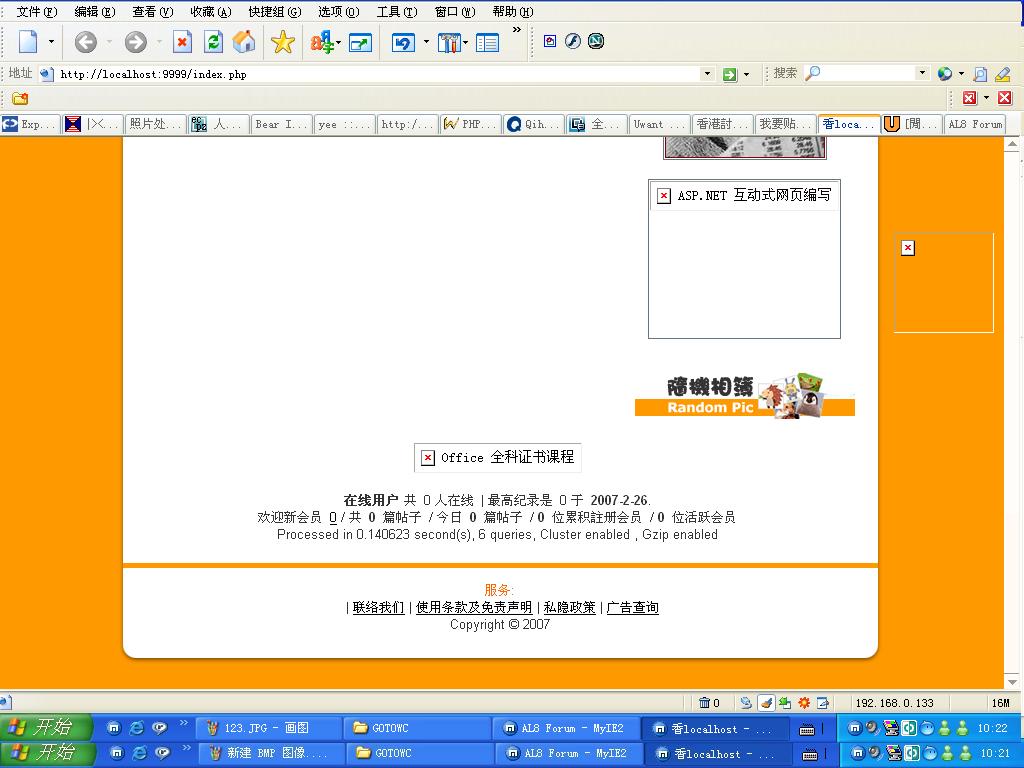This screenshot has height=768, width=1024.
Task: Click the highlight pencil icon
Action: [1002, 74]
